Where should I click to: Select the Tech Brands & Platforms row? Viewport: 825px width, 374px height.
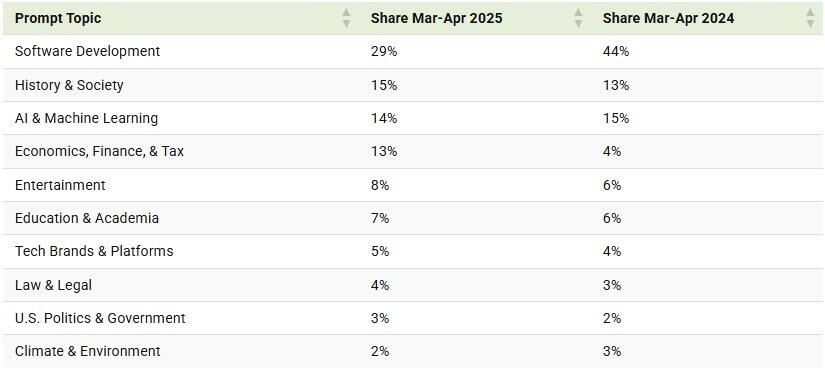point(412,251)
